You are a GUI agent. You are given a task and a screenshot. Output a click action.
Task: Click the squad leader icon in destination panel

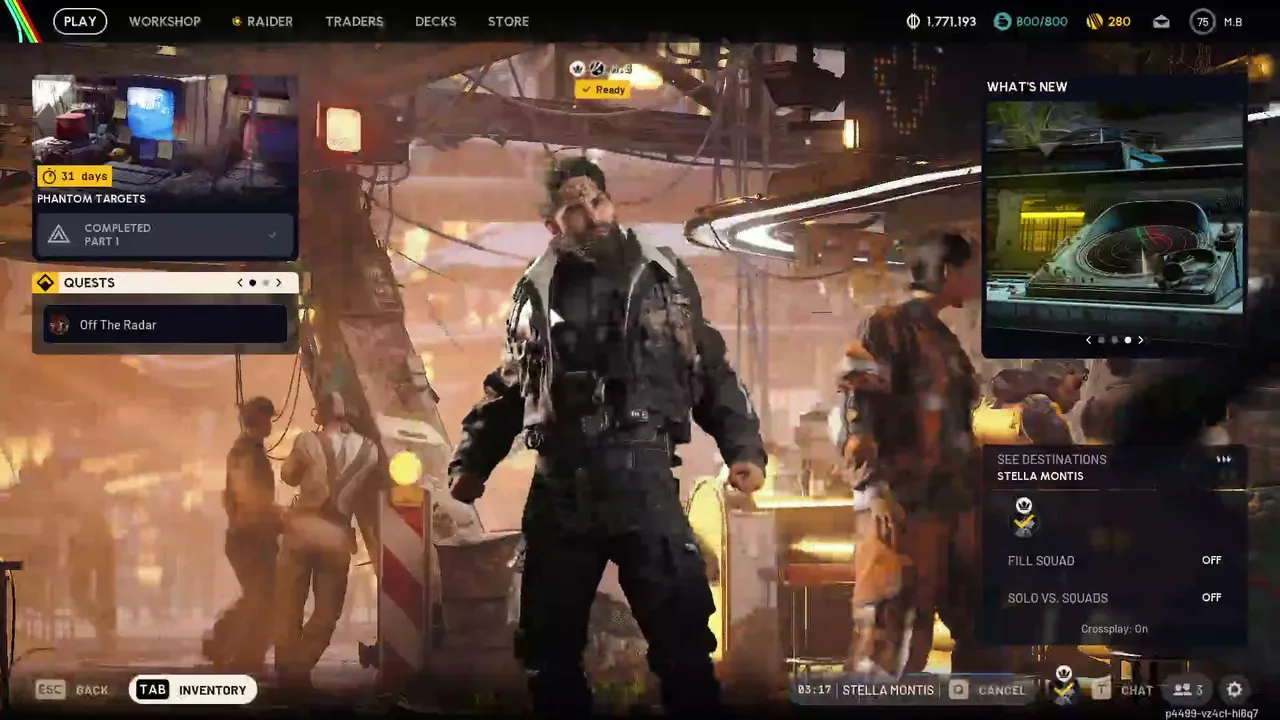coord(1024,516)
